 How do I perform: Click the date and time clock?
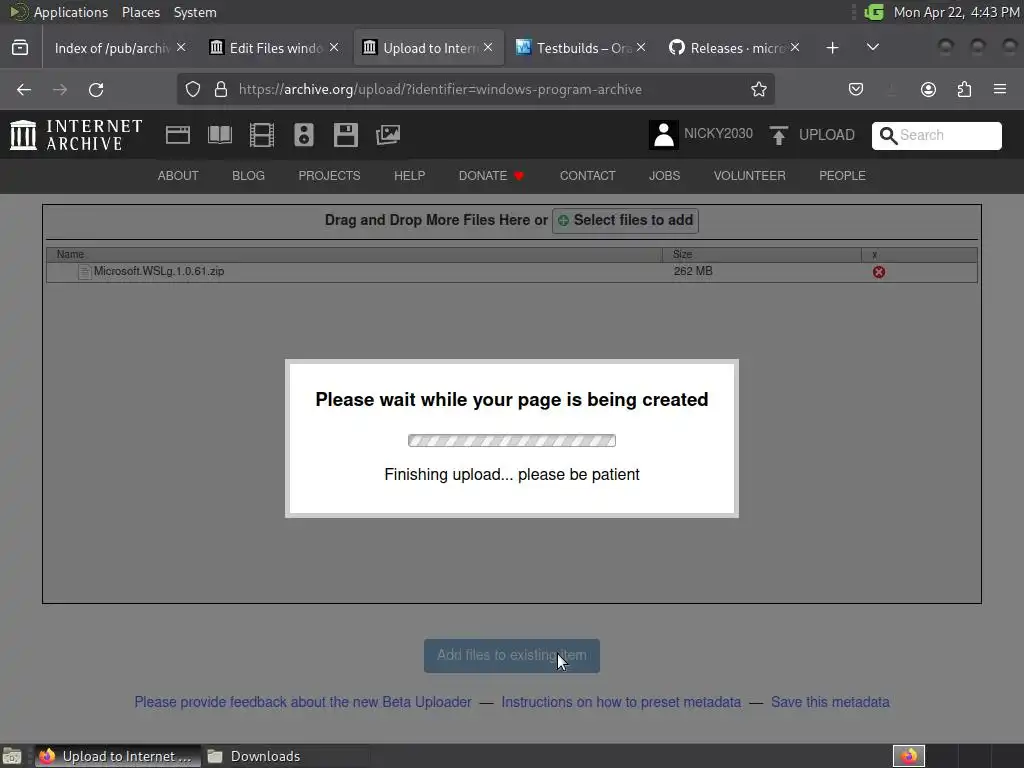956,12
